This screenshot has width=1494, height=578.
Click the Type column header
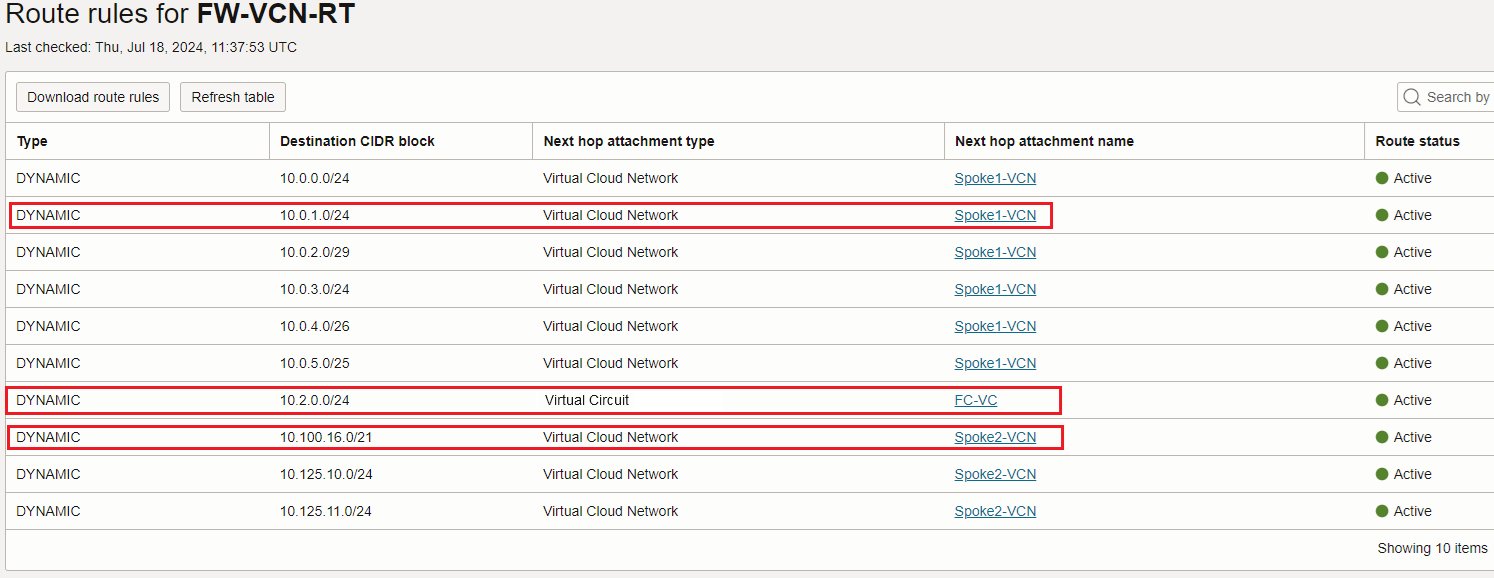pyautogui.click(x=32, y=141)
